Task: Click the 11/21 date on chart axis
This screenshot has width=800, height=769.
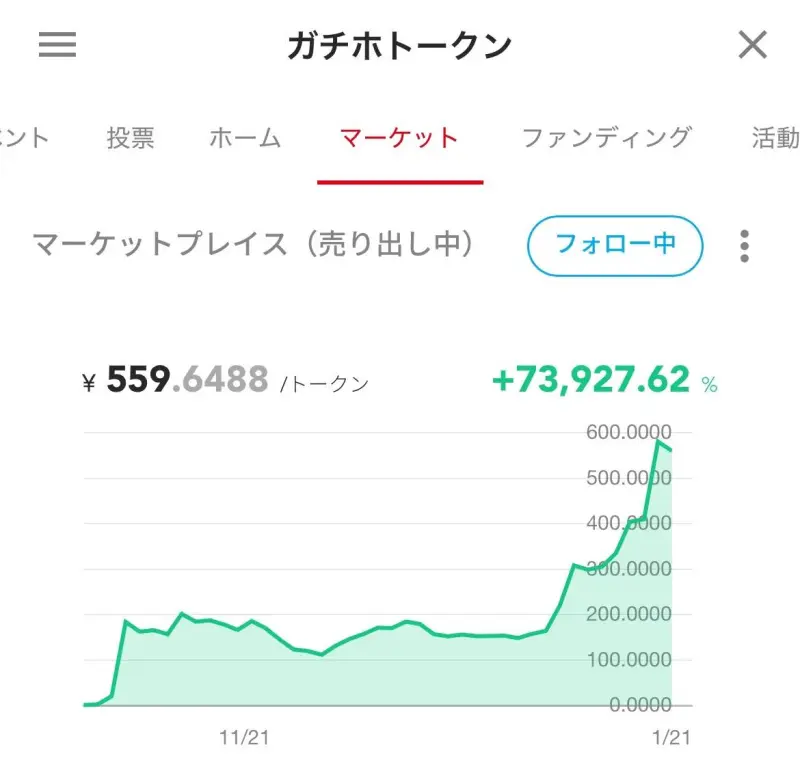Action: 244,738
